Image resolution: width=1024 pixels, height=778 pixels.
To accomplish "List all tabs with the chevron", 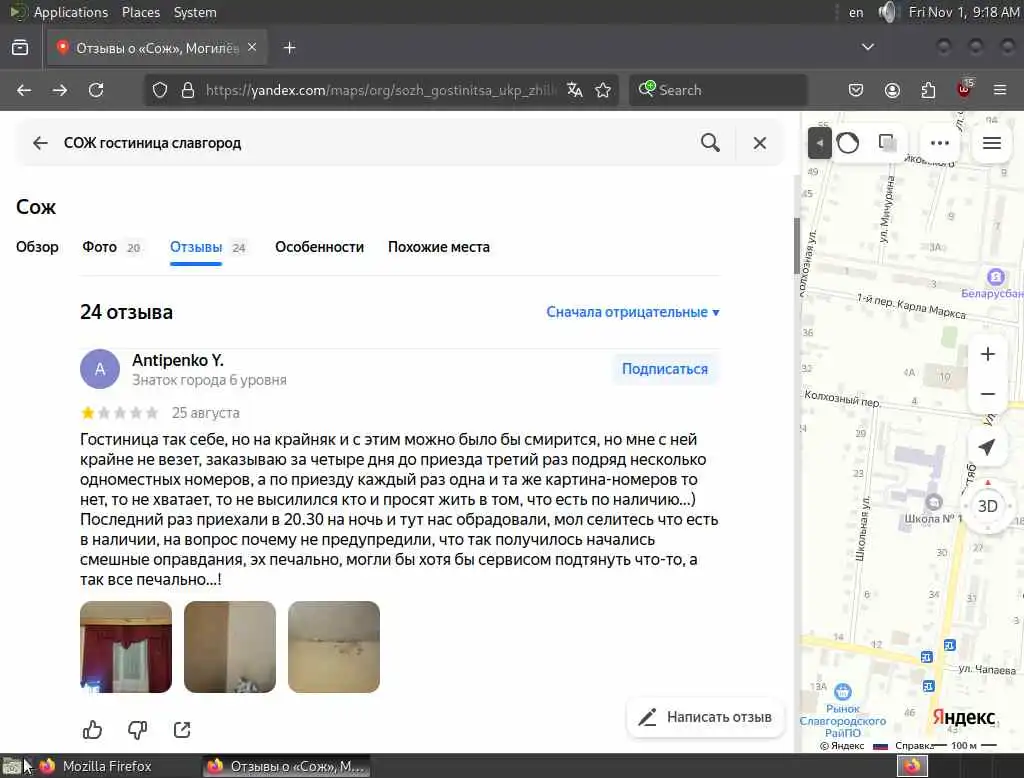I will click(x=868, y=47).
